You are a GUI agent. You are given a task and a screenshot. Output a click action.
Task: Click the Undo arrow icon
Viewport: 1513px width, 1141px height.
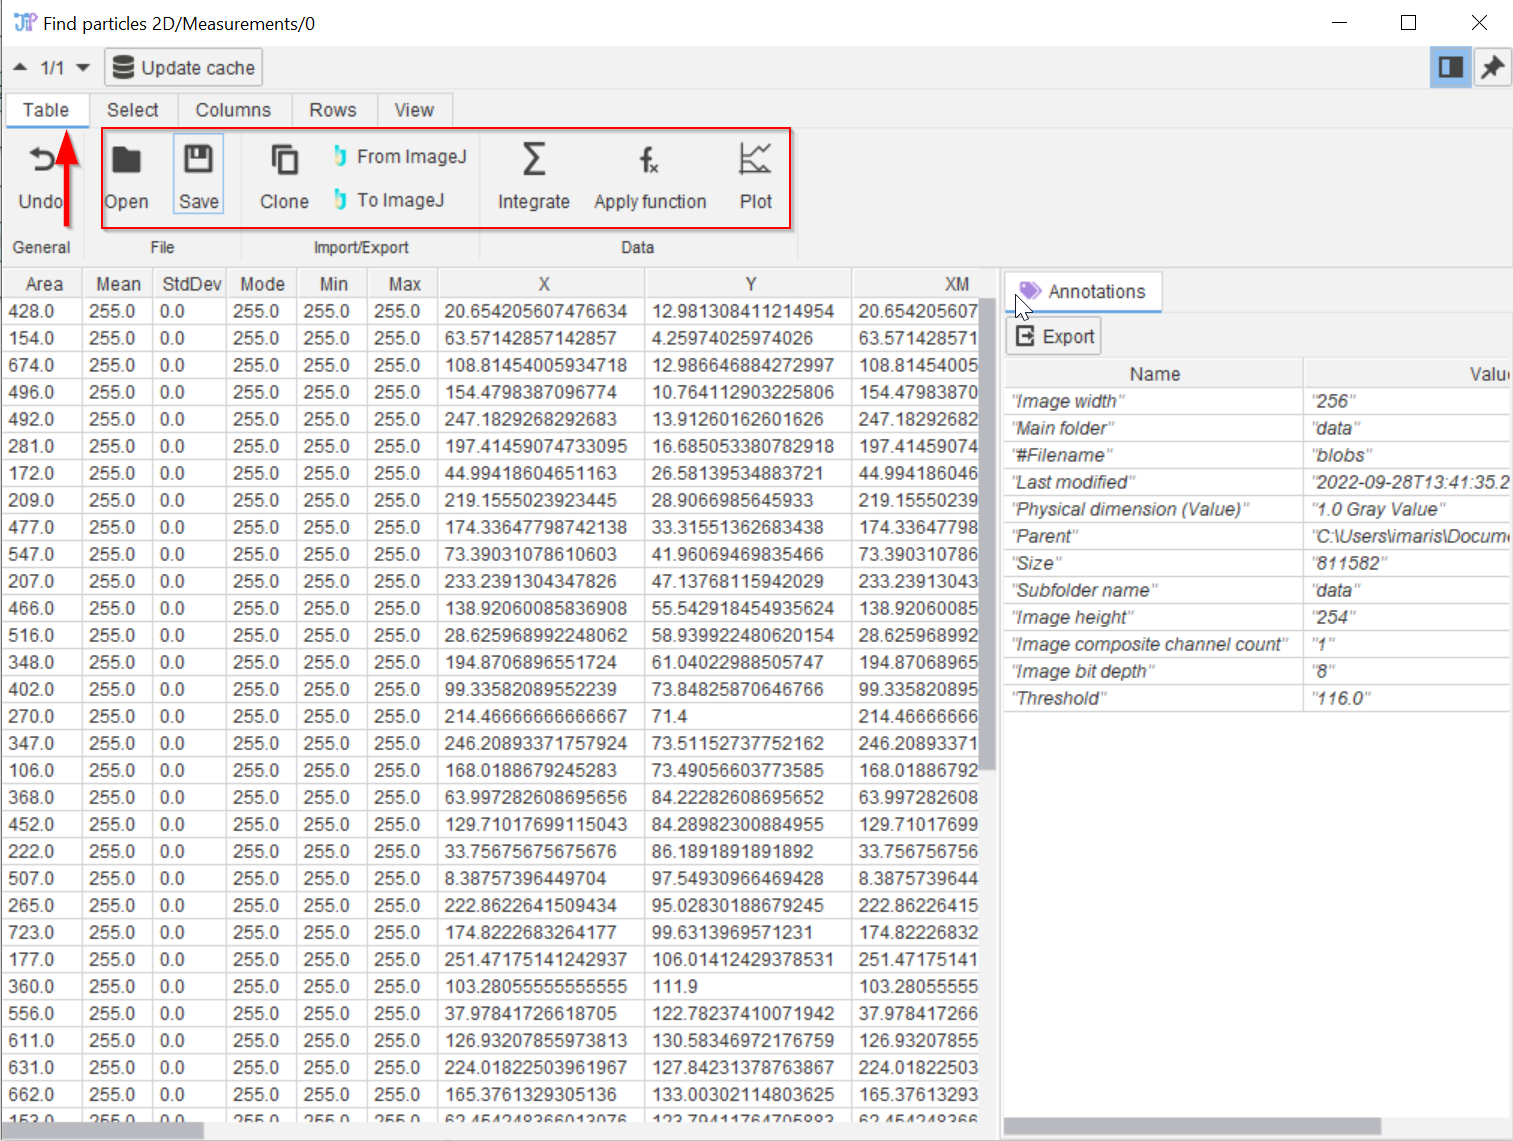42,161
